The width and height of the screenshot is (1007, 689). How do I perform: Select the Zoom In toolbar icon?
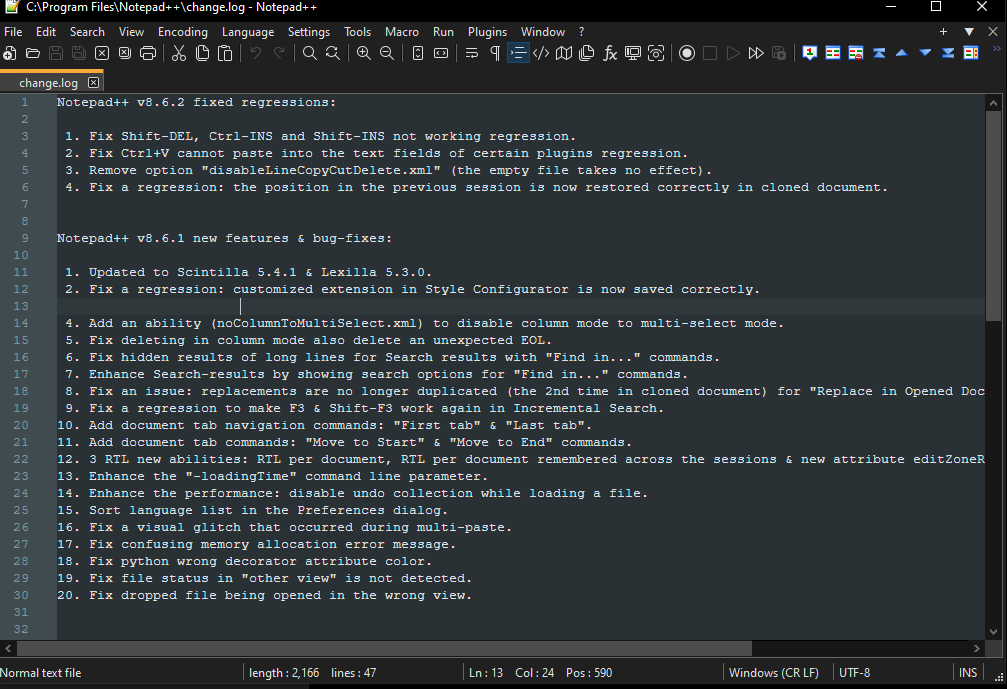click(363, 53)
